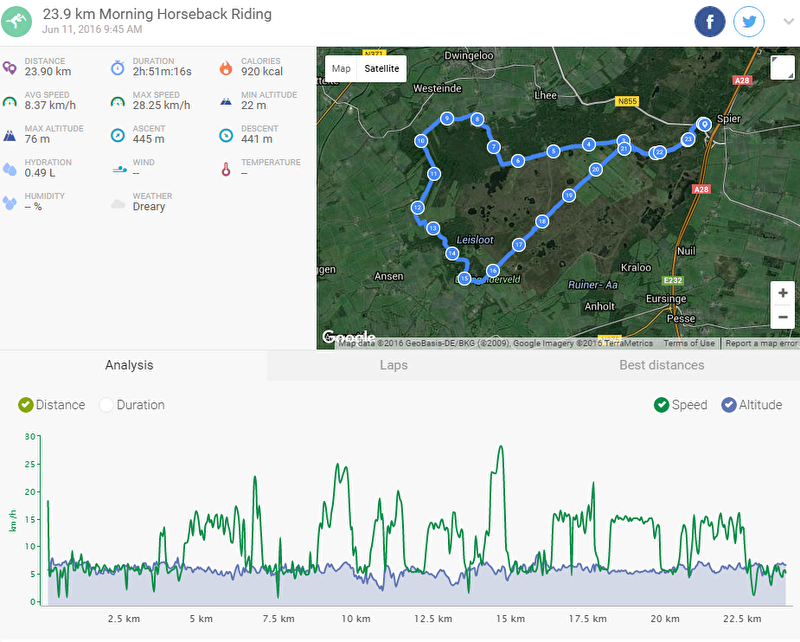Click the weather cloud icon
The height and width of the screenshot is (642, 800).
click(x=118, y=204)
